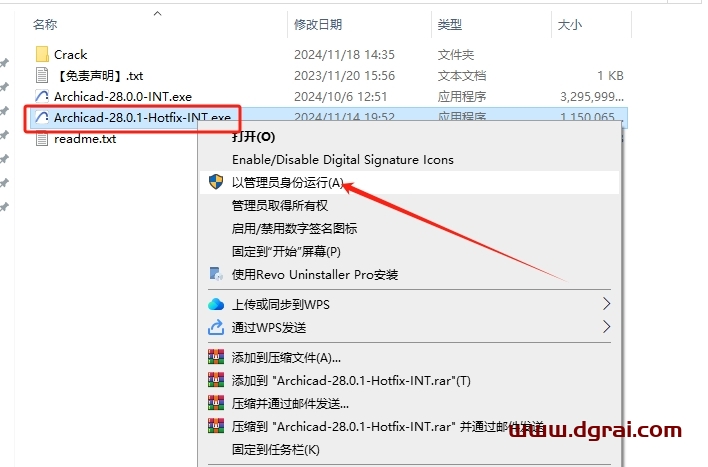Click the 文本文档 type cell
The height and width of the screenshot is (467, 708).
click(461, 75)
